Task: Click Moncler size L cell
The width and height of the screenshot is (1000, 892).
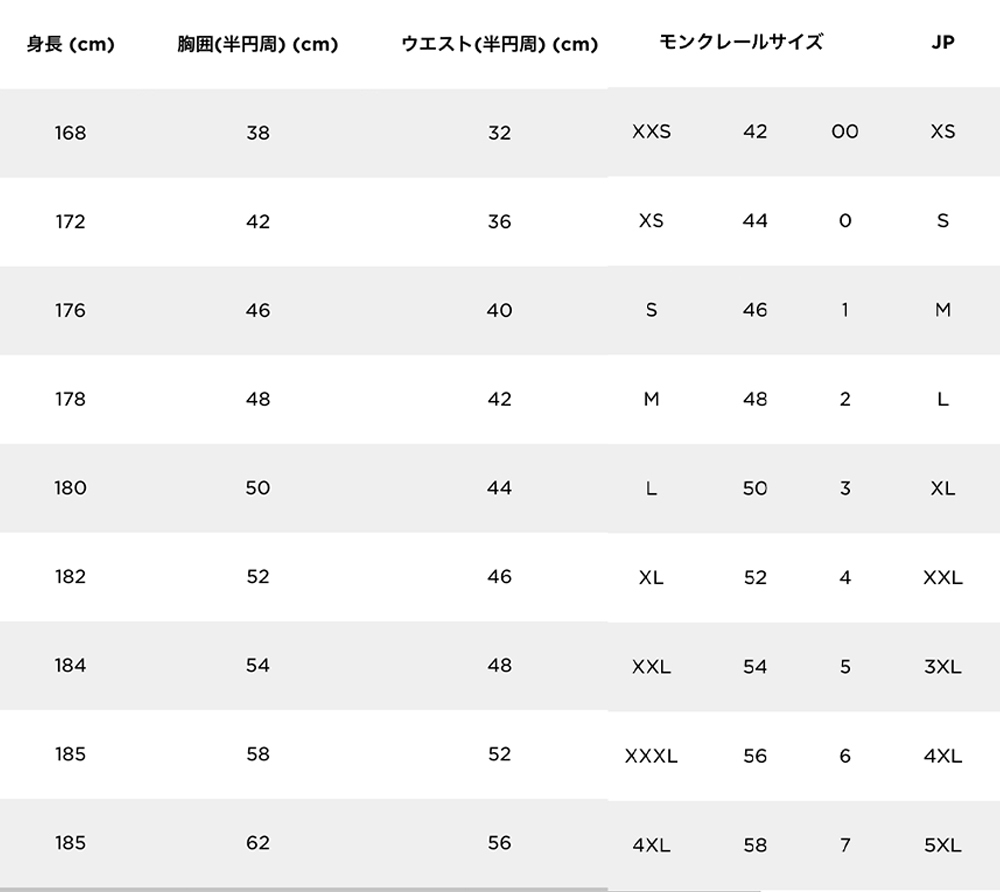Action: point(651,488)
